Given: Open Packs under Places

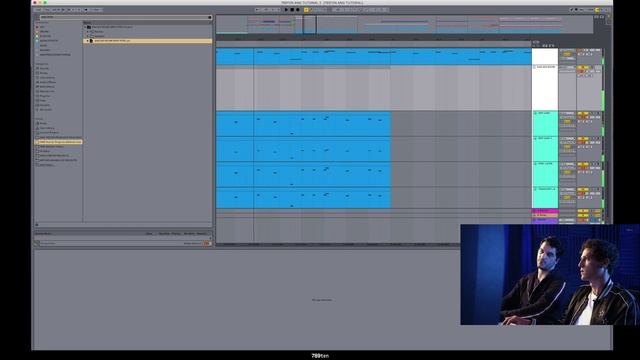Looking at the screenshot, I should [42, 123].
